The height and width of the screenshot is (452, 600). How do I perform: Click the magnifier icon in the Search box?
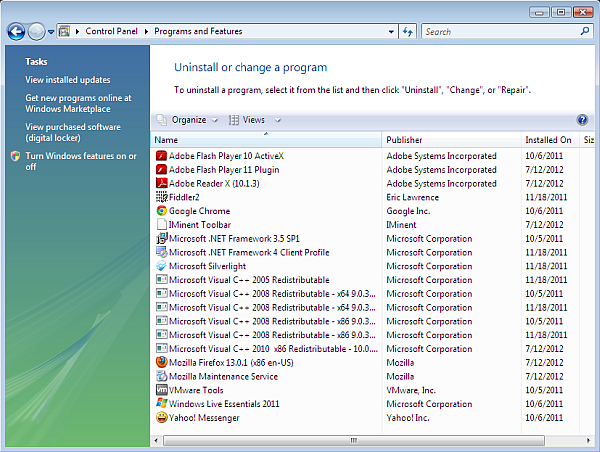point(585,31)
